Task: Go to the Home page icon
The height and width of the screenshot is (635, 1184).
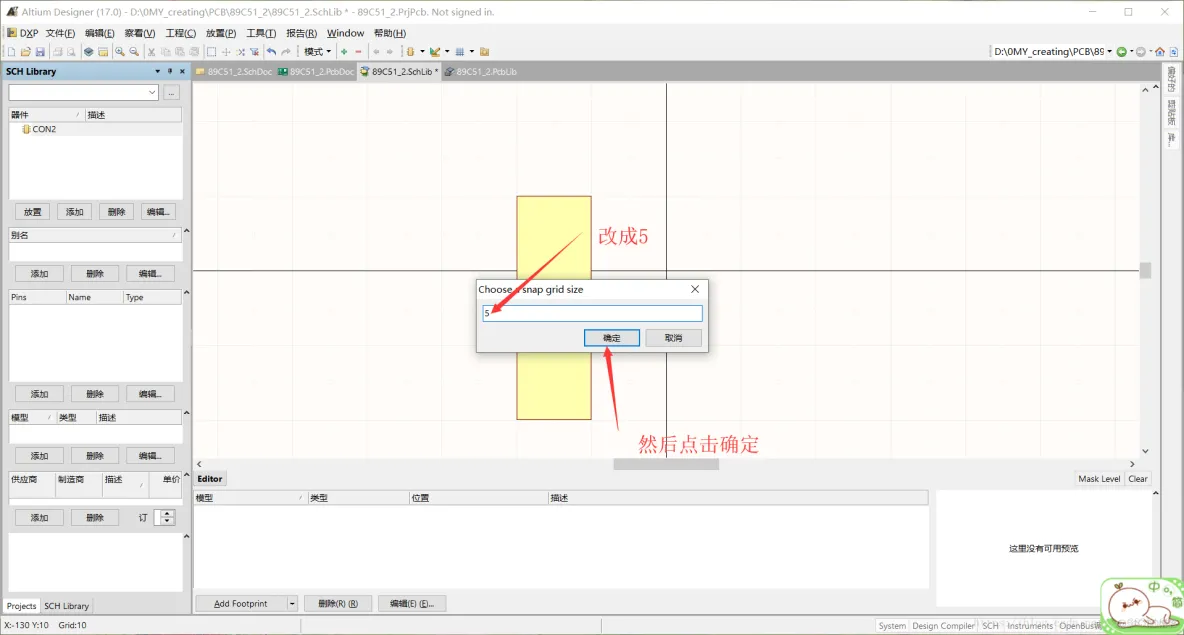Action: tap(1160, 52)
